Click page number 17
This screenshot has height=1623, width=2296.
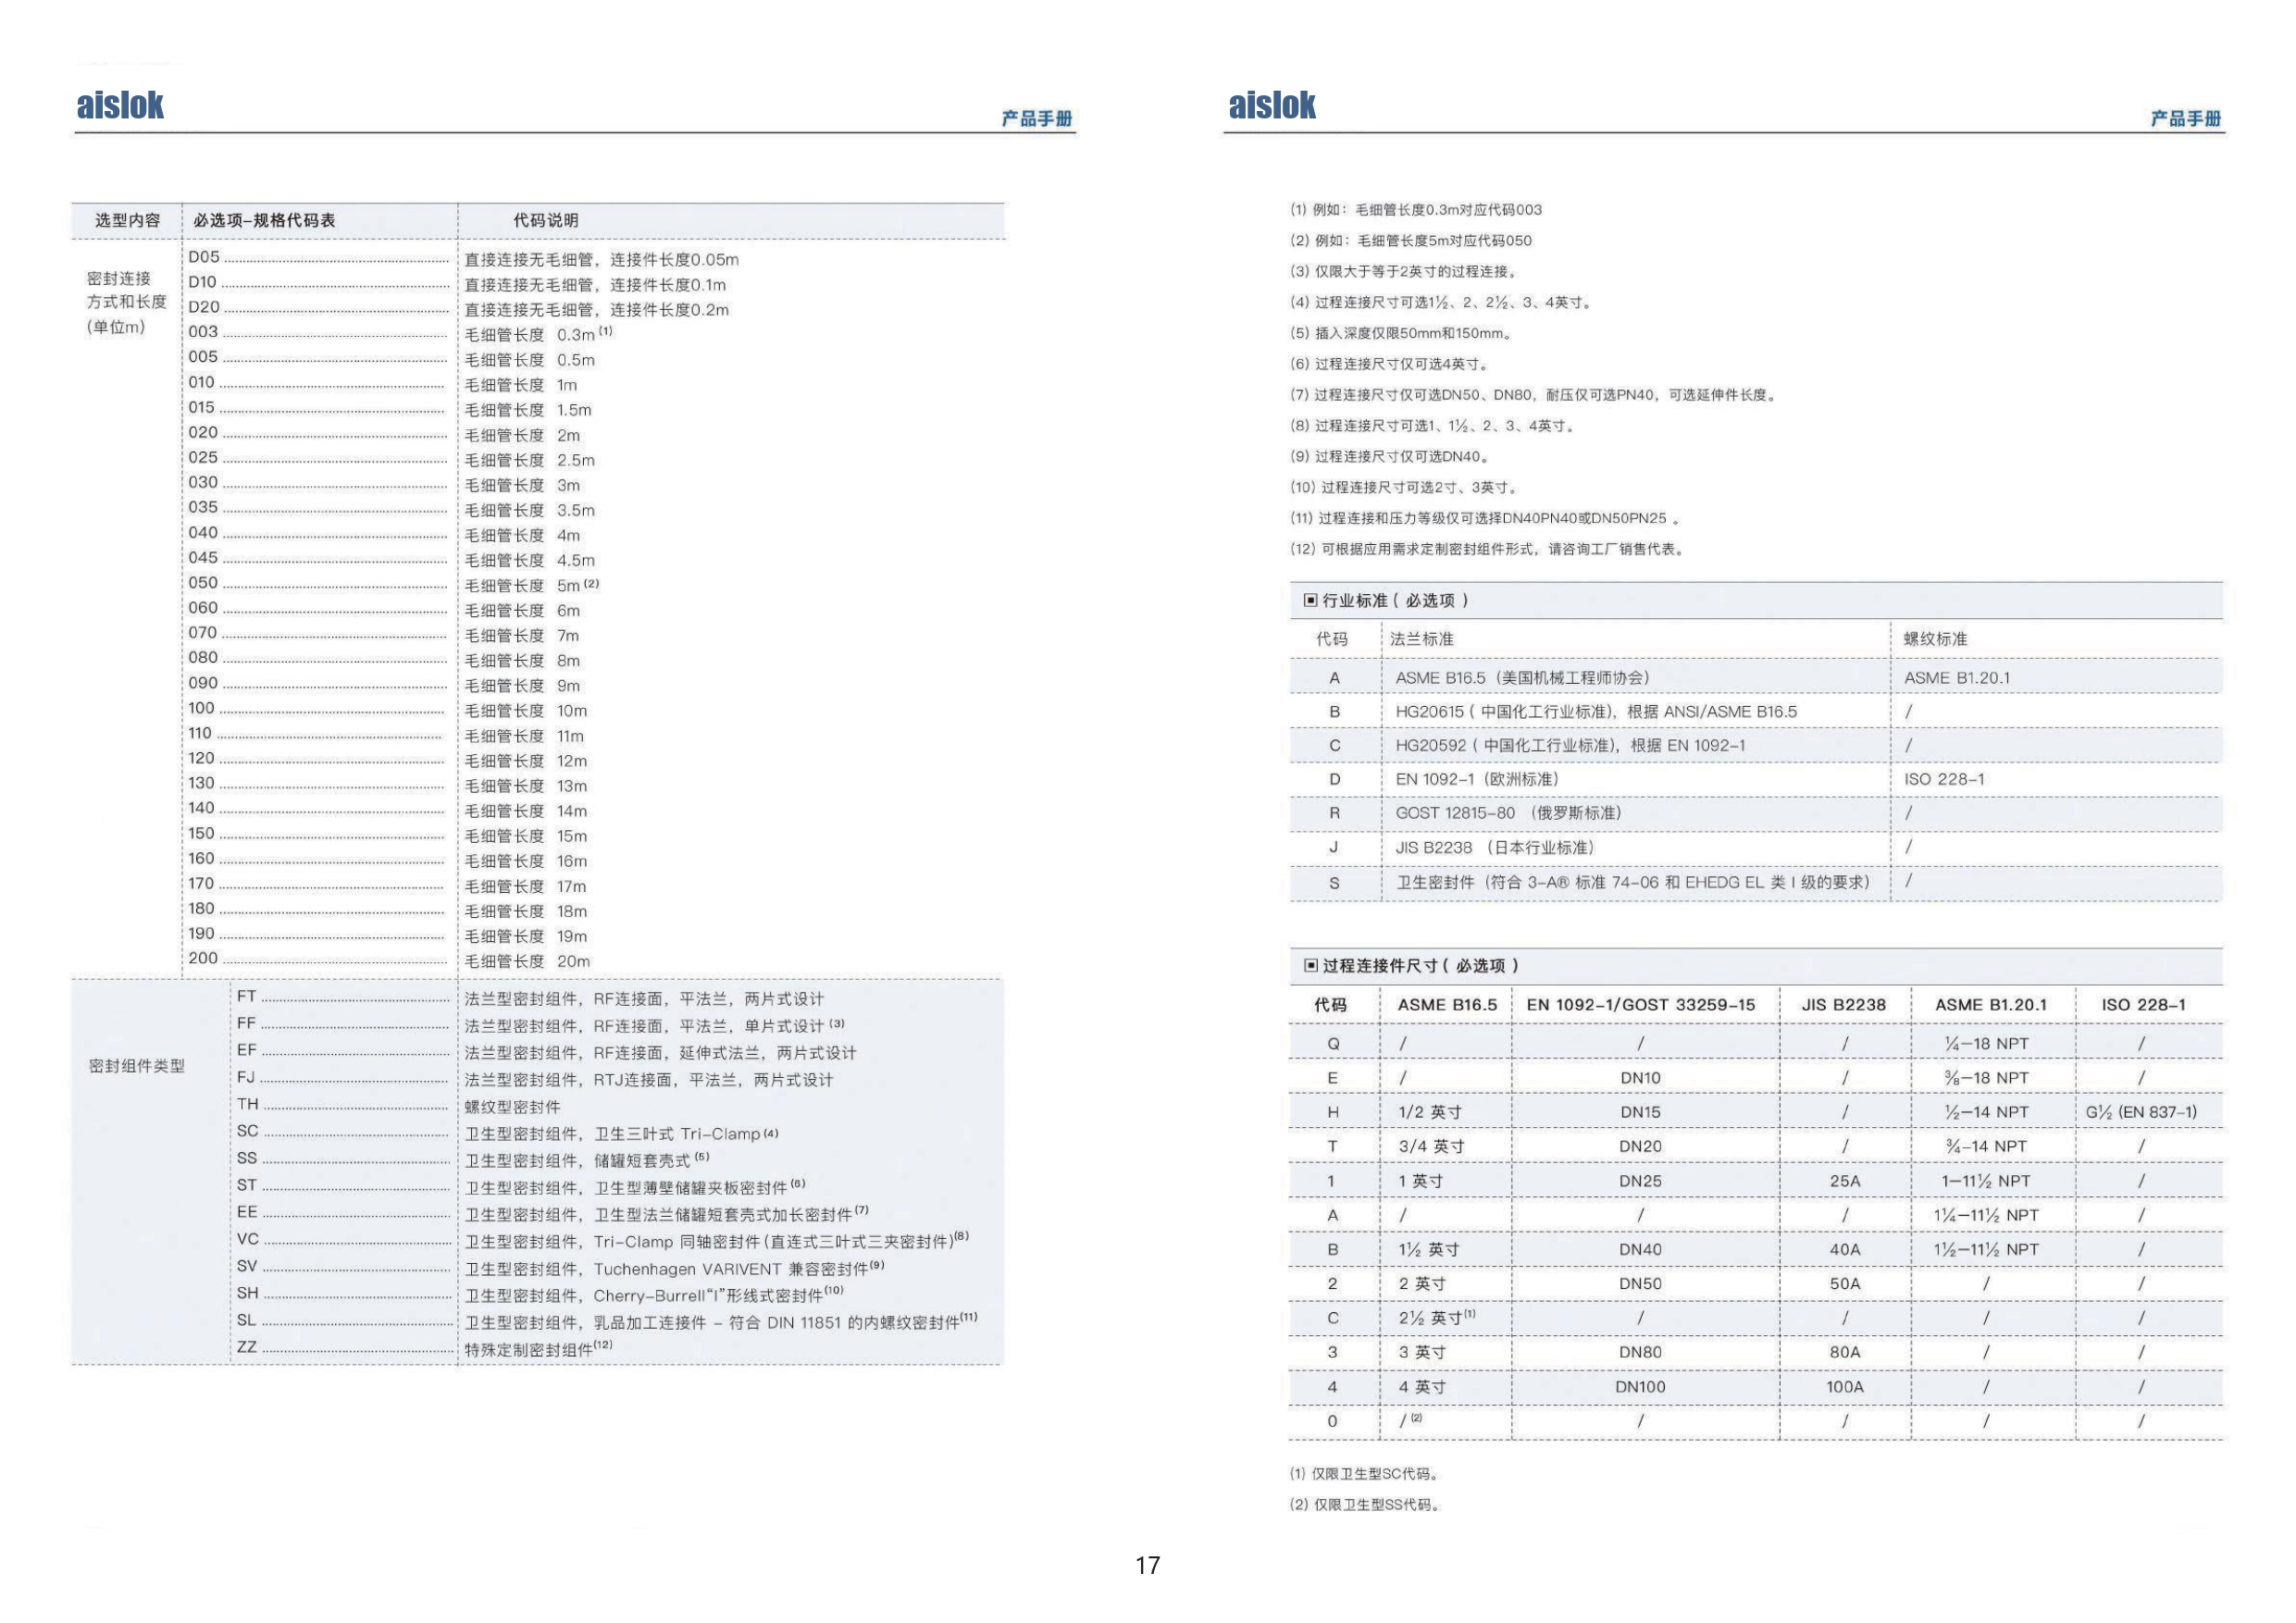coord(1148,1565)
